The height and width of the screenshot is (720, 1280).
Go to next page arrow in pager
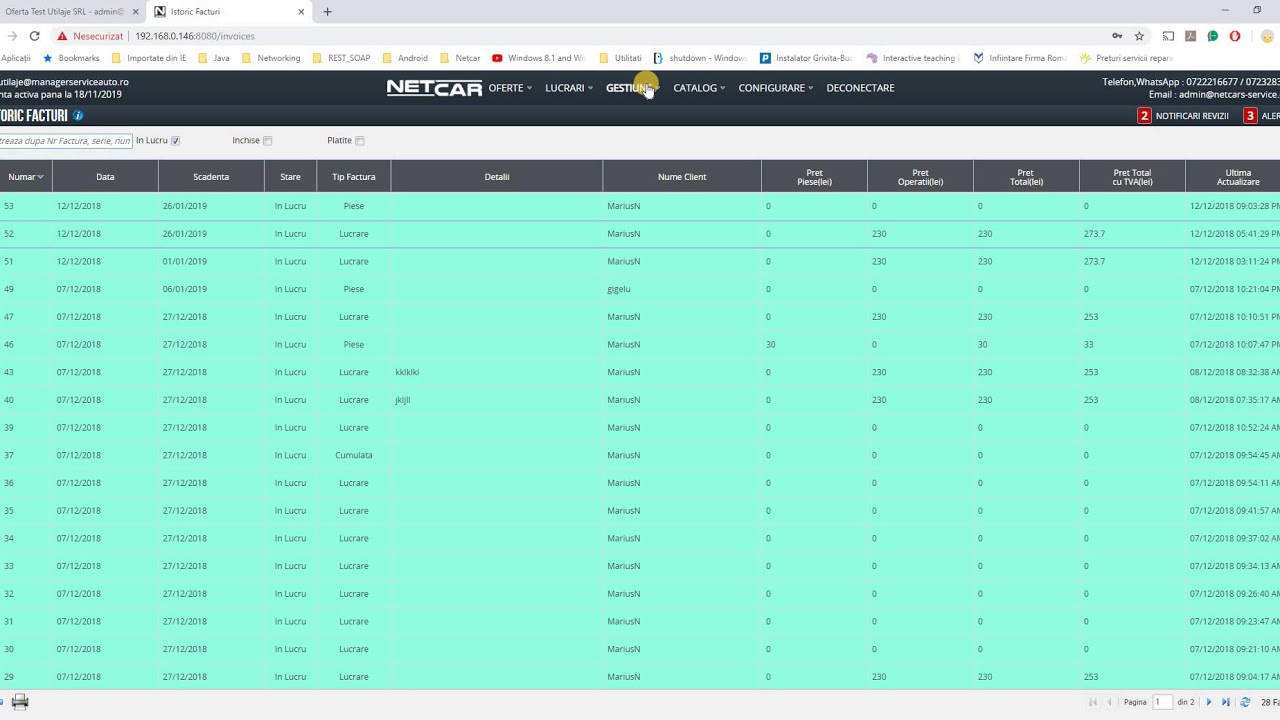tap(1209, 702)
